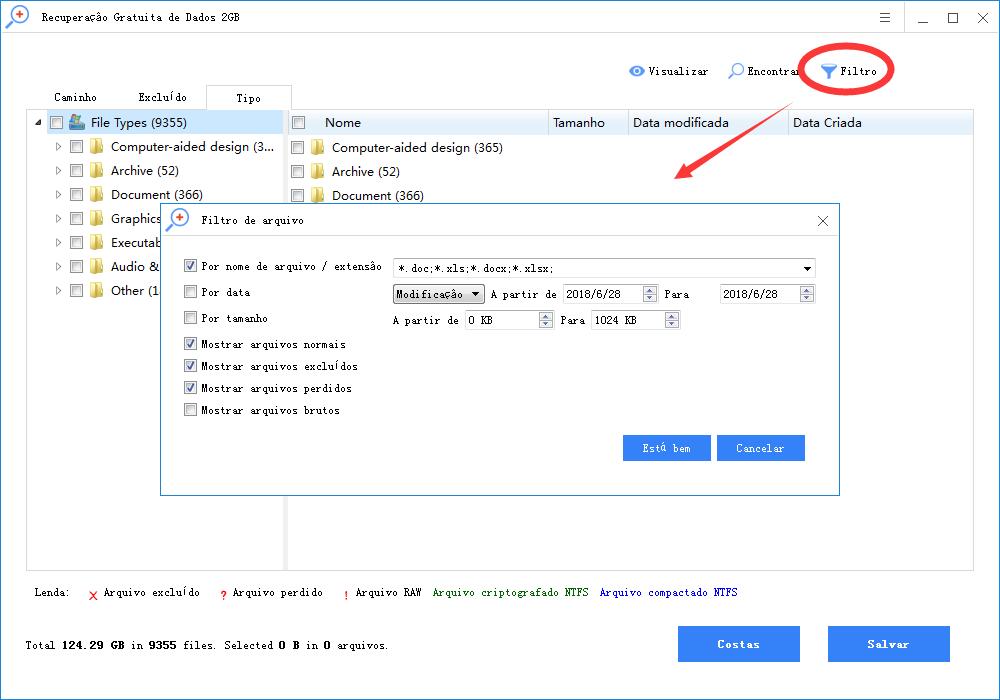Enable the Por tamanho checkbox
The image size is (1000, 700).
191,318
